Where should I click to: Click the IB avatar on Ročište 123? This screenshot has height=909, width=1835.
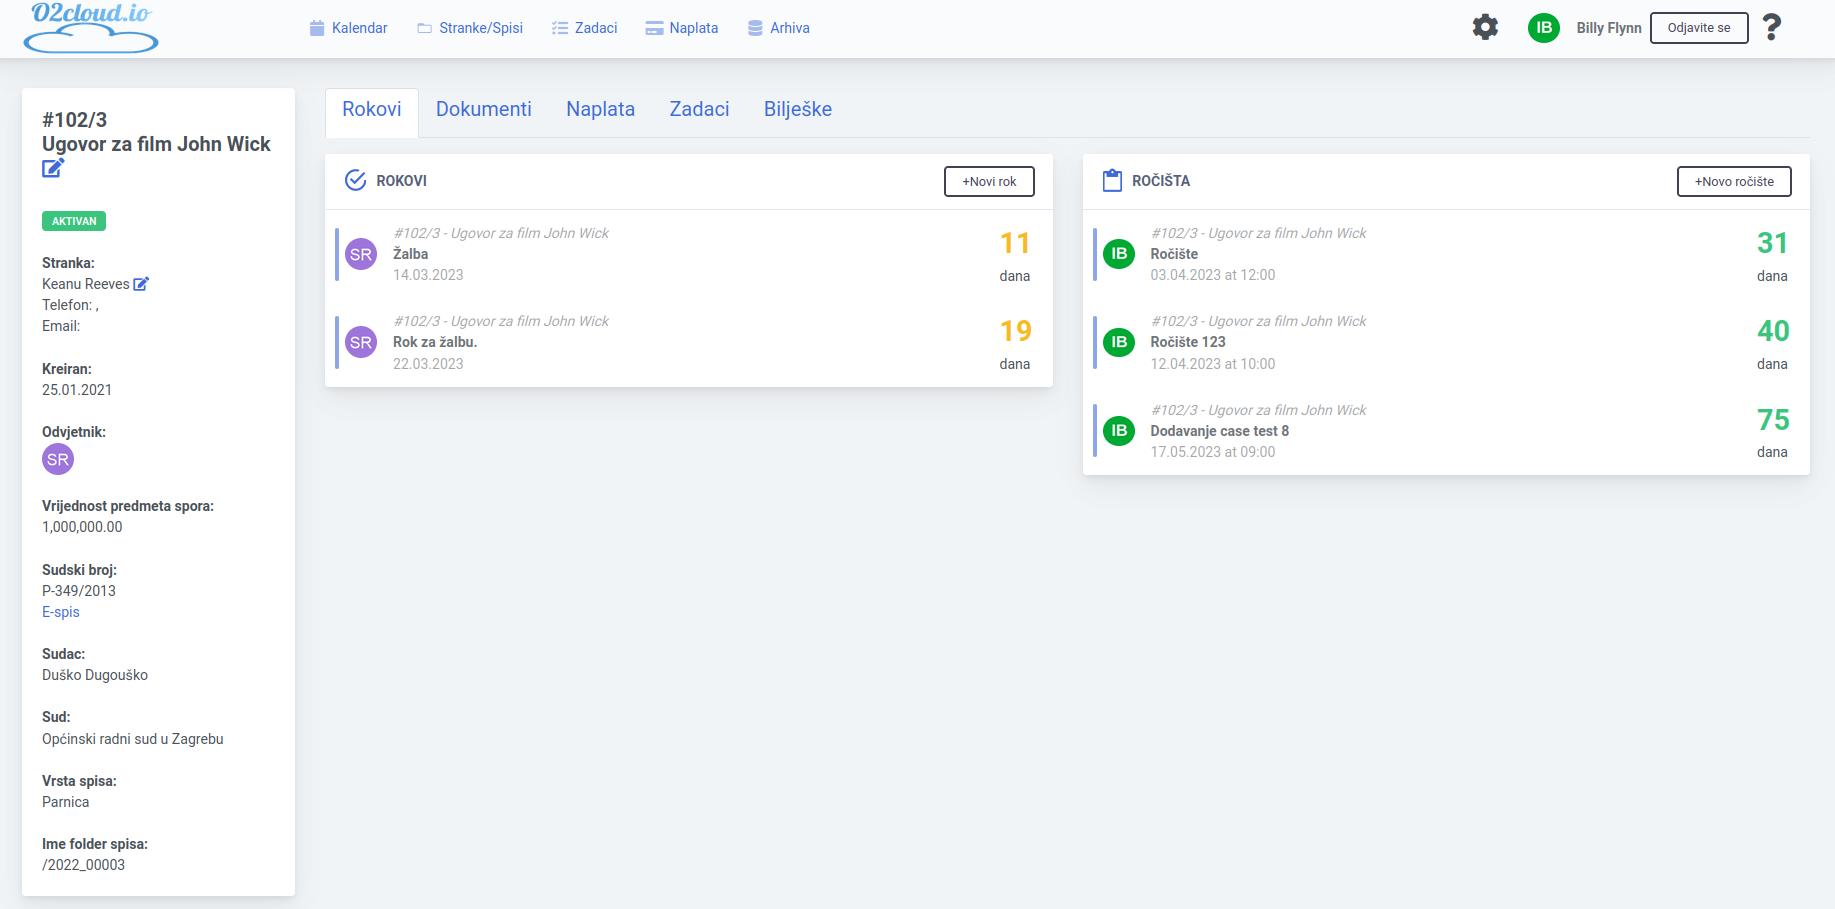click(x=1118, y=342)
